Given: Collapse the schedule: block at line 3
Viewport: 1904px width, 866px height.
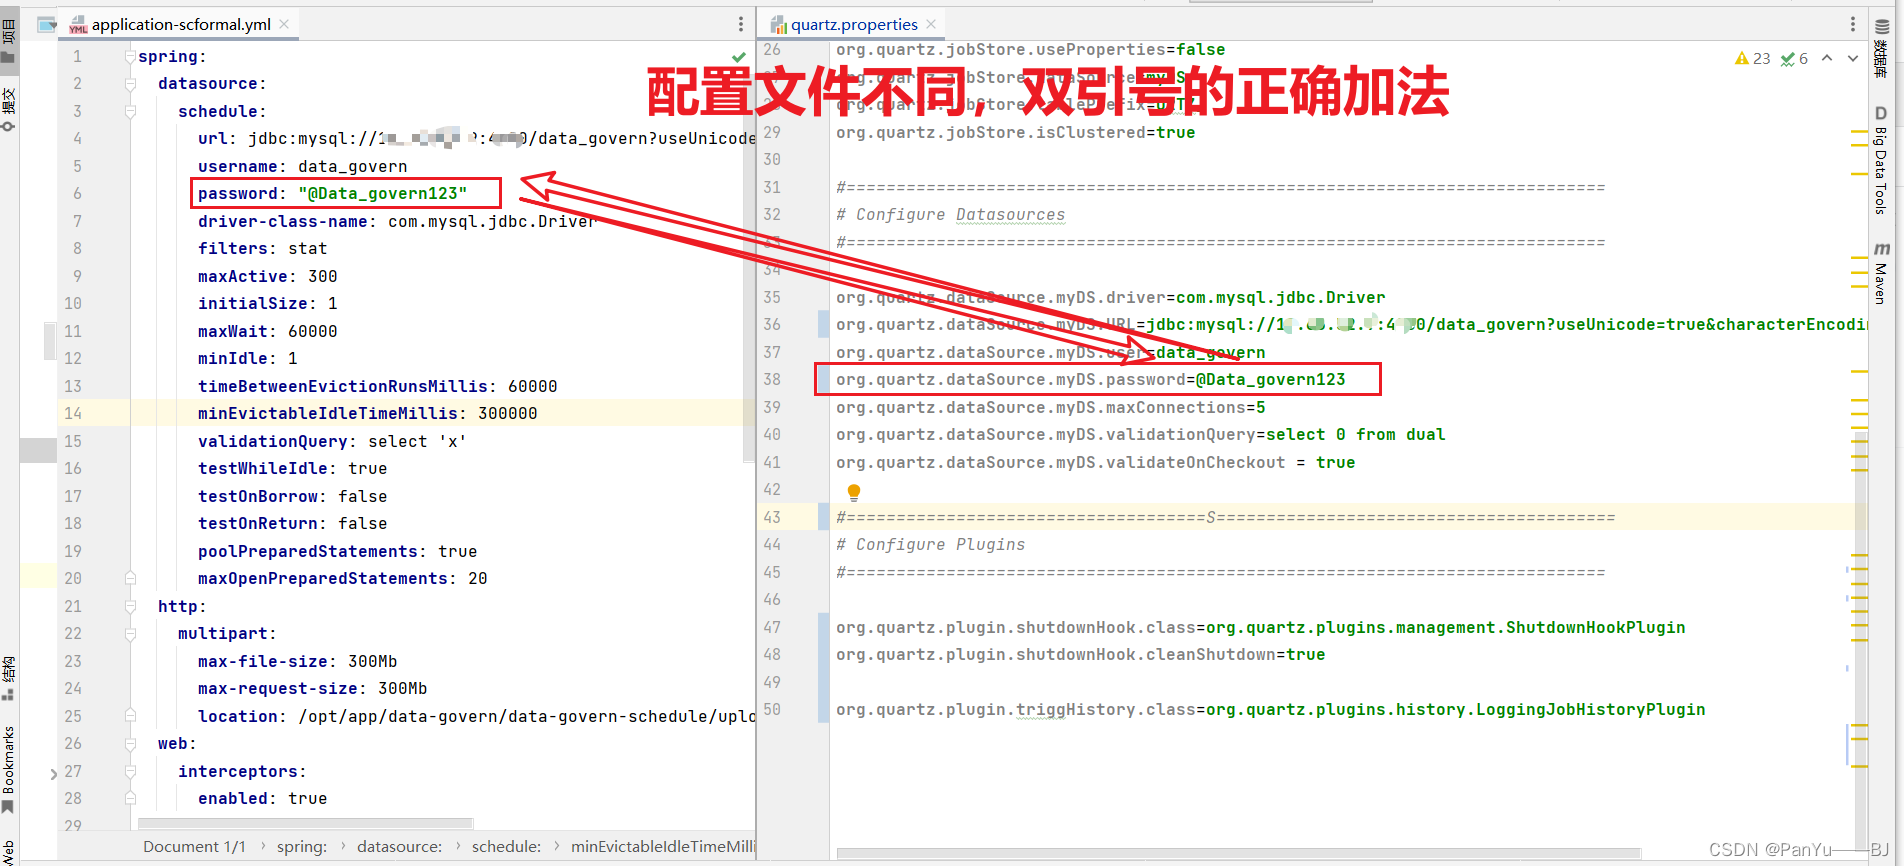Looking at the screenshot, I should (x=130, y=112).
